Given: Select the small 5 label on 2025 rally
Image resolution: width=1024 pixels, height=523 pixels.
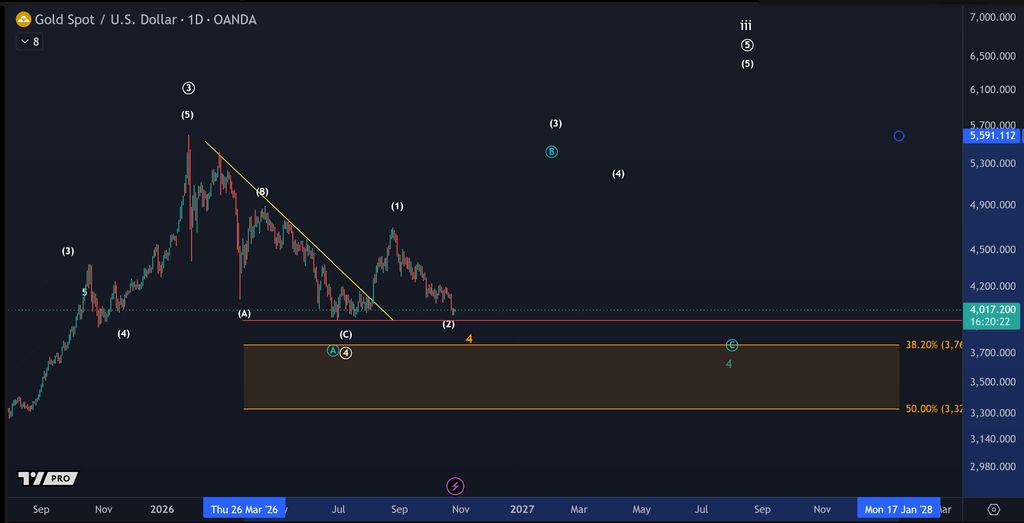Looking at the screenshot, I should [x=84, y=293].
